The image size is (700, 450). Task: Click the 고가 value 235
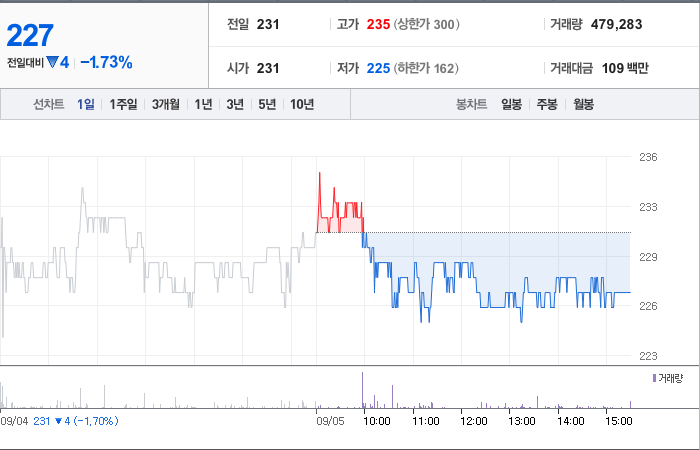point(378,24)
